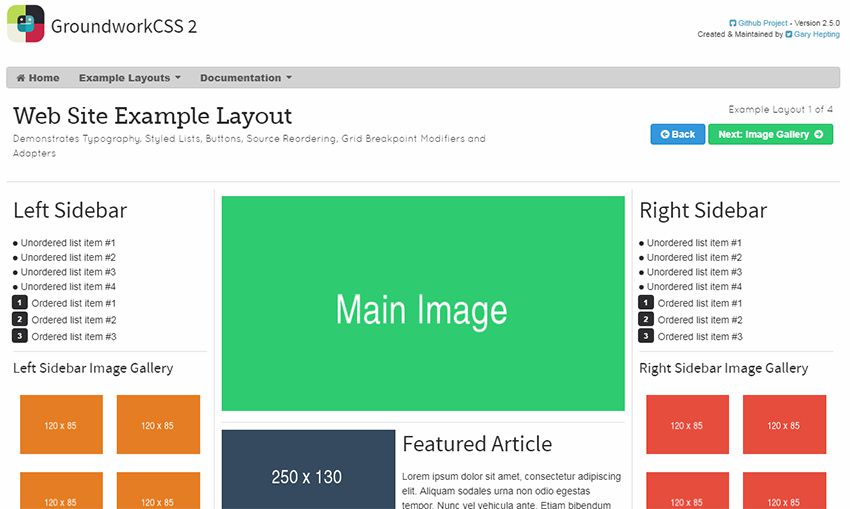The width and height of the screenshot is (850, 509).
Task: Click the home icon in navigation bar
Action: 21,78
